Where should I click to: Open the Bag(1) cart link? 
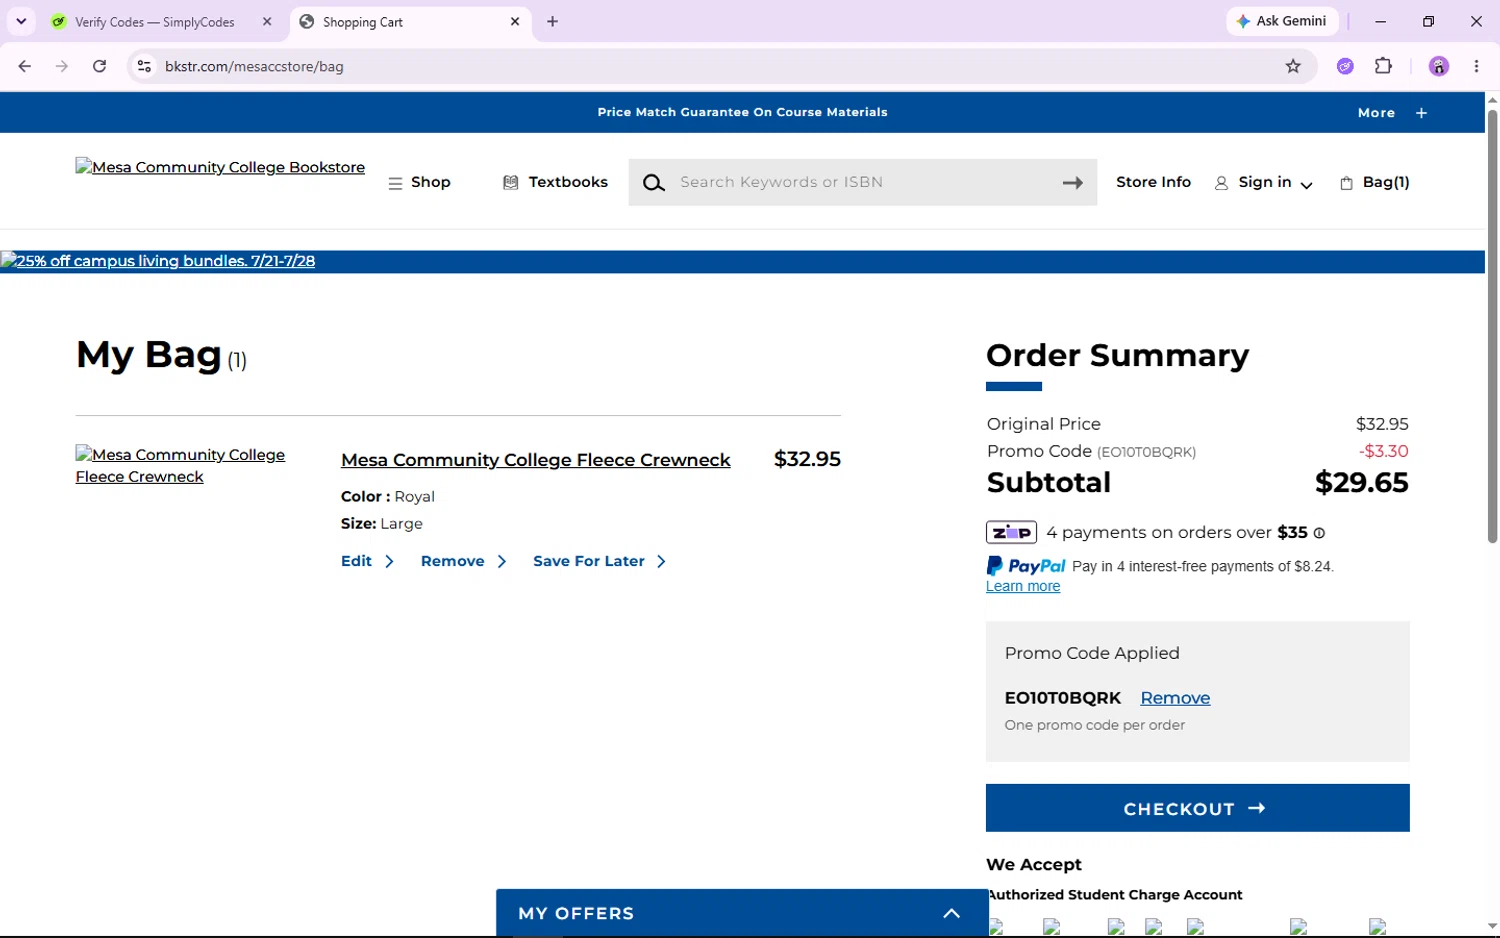click(x=1375, y=182)
